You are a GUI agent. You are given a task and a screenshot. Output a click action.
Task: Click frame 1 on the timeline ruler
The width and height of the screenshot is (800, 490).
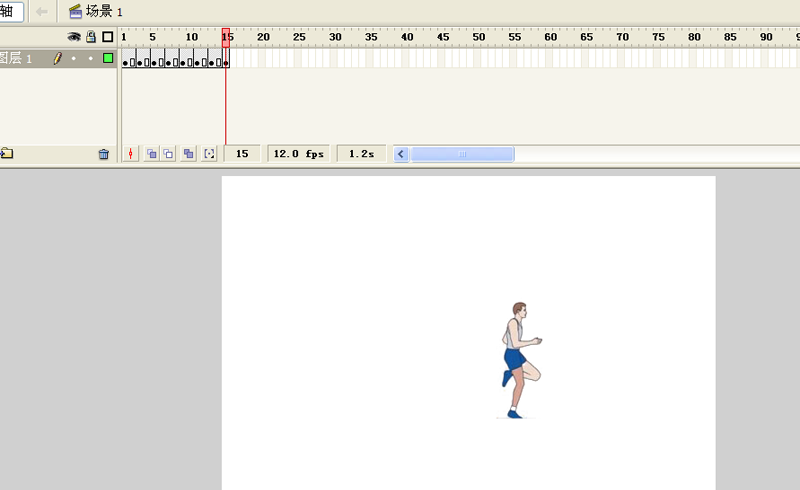point(124,37)
